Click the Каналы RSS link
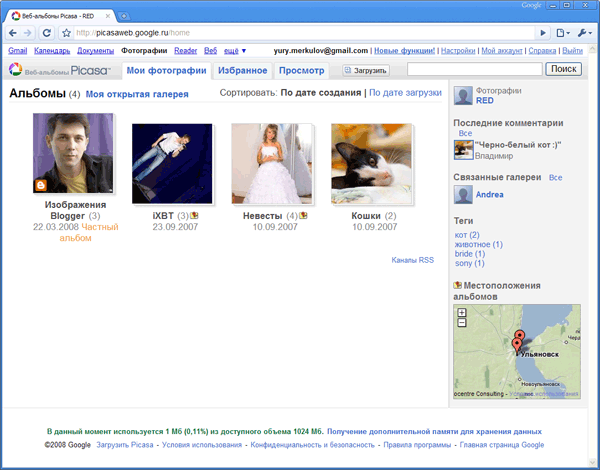The height and width of the screenshot is (470, 600). (x=412, y=260)
